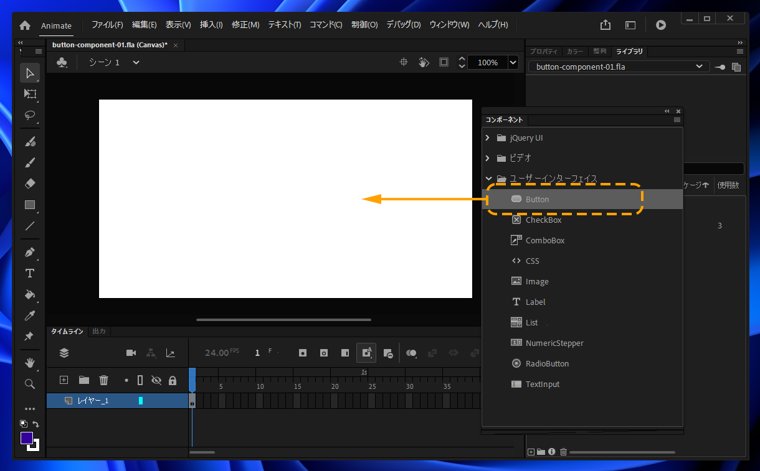Open the 挿入(I) menu
760x471 pixels.
pyautogui.click(x=211, y=25)
